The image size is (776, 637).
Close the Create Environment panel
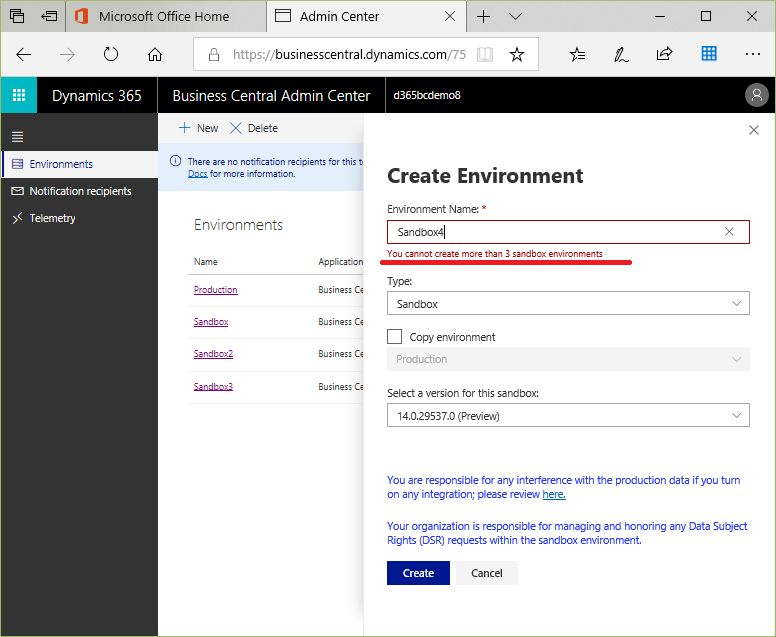(x=754, y=130)
